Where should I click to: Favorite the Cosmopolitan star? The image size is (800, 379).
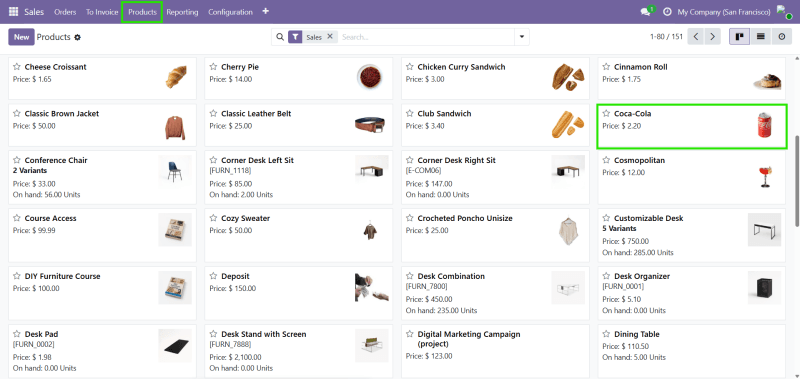[x=606, y=160]
